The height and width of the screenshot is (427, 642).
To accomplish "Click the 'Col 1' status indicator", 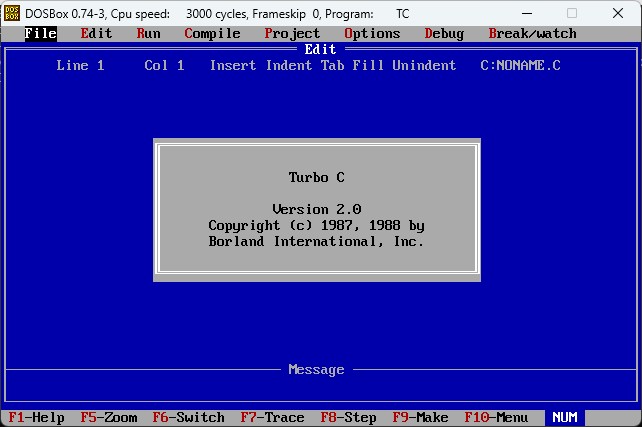I will (x=165, y=66).
